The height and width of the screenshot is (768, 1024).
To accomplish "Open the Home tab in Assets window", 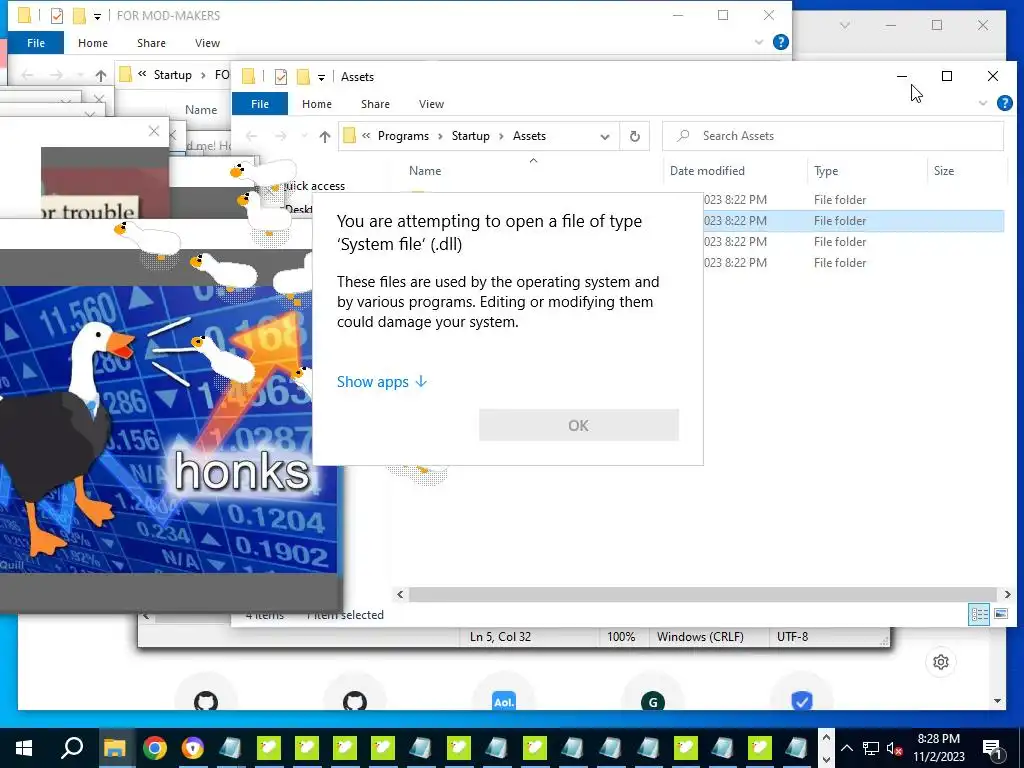I will point(317,104).
